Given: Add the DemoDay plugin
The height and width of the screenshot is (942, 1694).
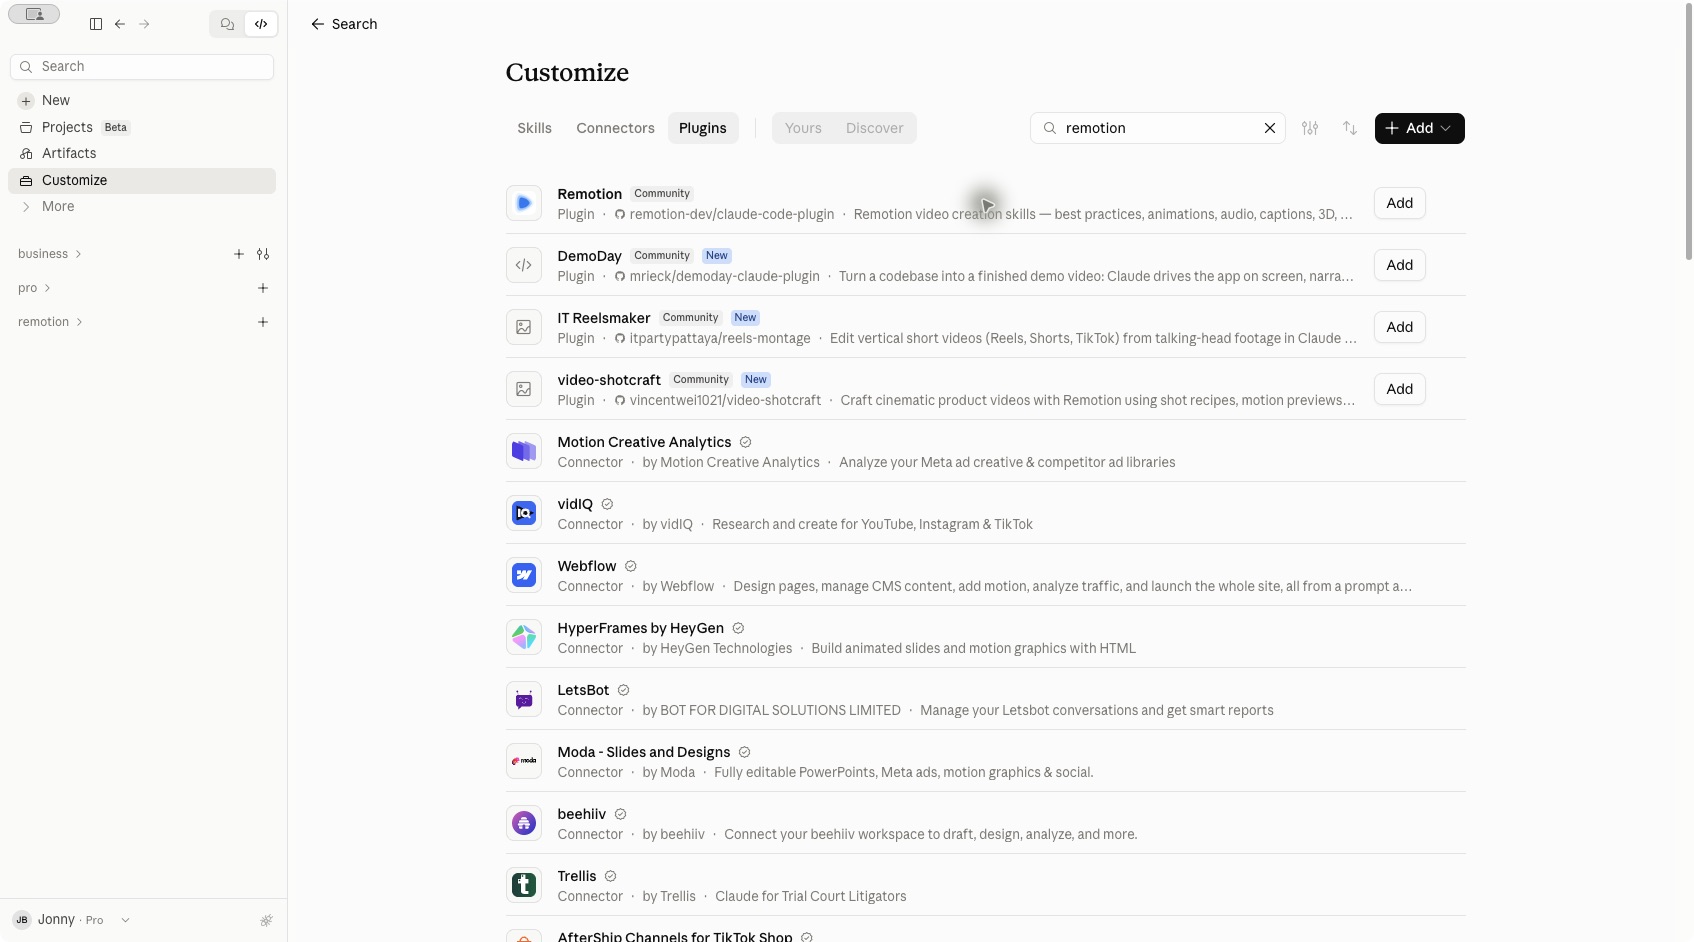Looking at the screenshot, I should (1400, 265).
